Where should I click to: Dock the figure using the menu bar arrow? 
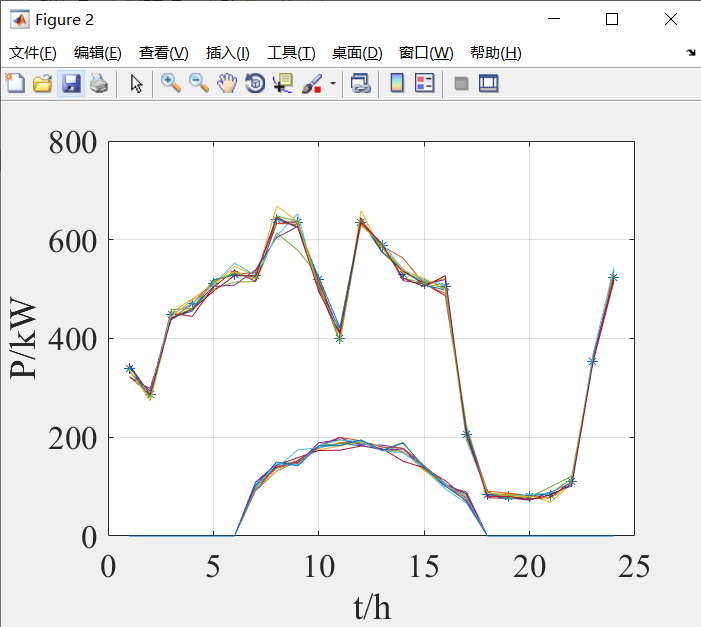tap(691, 53)
